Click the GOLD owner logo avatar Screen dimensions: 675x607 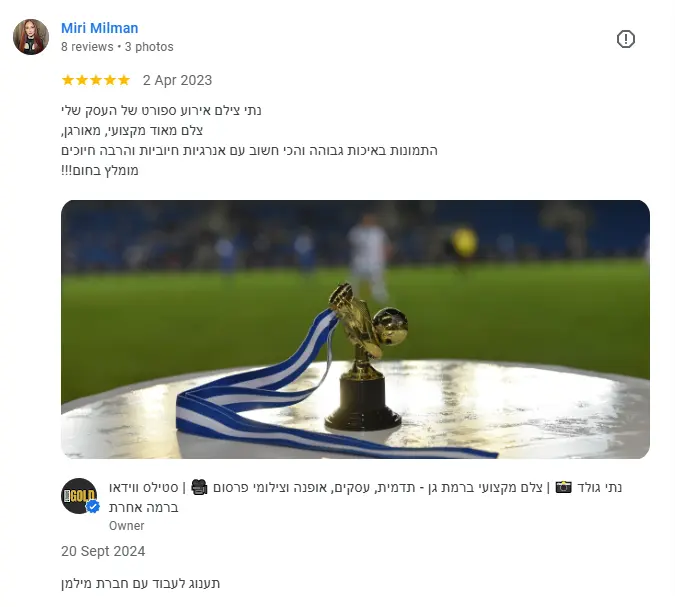point(79,496)
